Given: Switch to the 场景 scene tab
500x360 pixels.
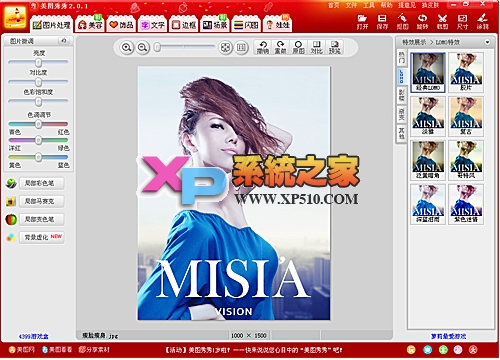Looking at the screenshot, I should click(x=215, y=25).
